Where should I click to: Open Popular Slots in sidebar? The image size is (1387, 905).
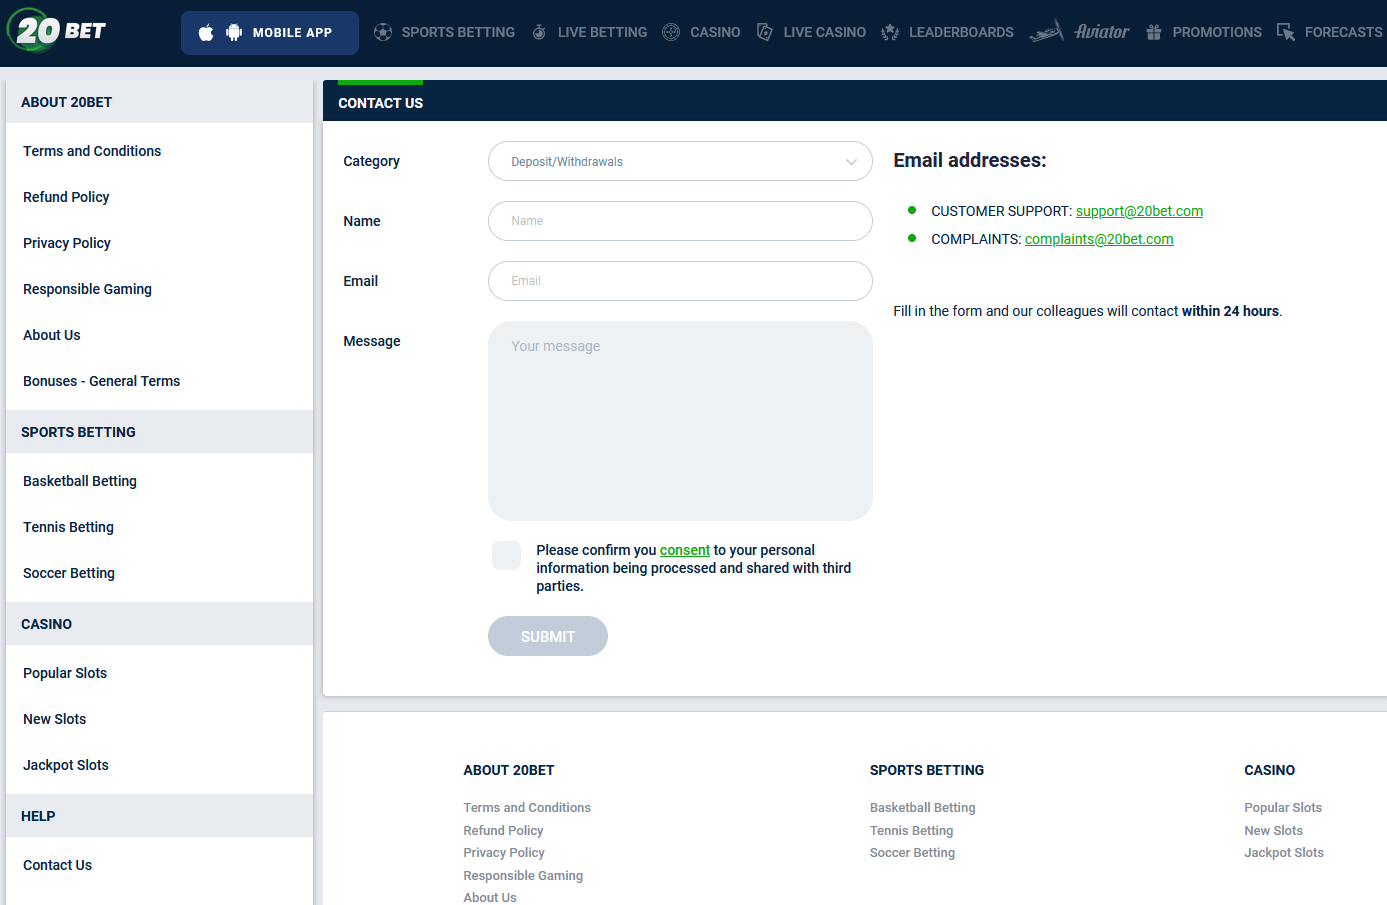(x=65, y=673)
